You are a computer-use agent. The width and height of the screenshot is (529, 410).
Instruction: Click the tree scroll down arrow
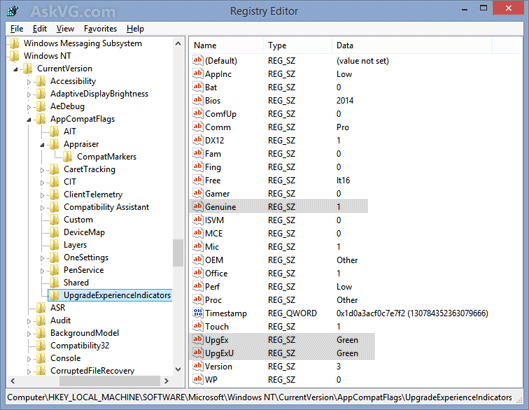pos(178,369)
